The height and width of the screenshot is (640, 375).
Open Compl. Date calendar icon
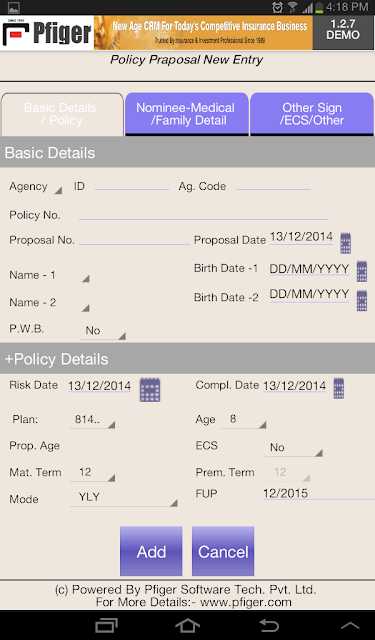(339, 388)
